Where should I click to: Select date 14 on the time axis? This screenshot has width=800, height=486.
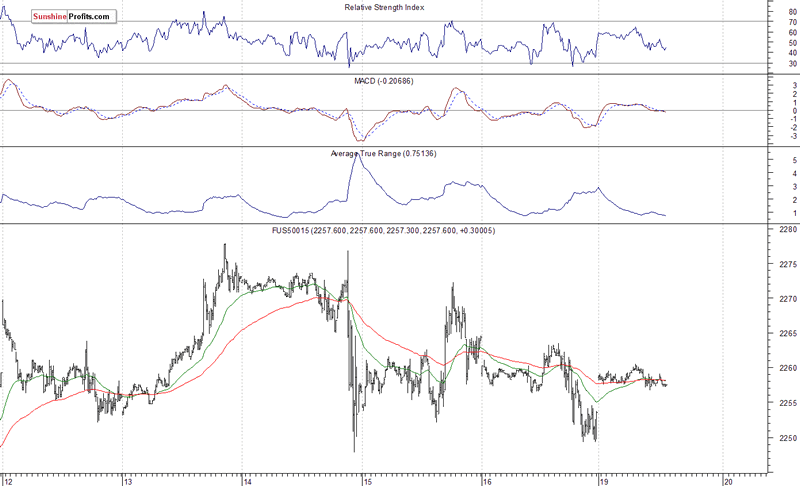[x=246, y=478]
